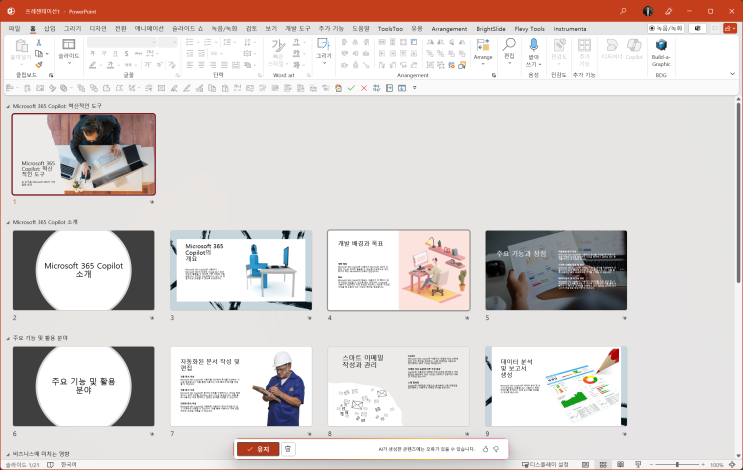Viewport: 743px width, 470px height.
Task: Open the BrightSlide tab
Action: (491, 29)
